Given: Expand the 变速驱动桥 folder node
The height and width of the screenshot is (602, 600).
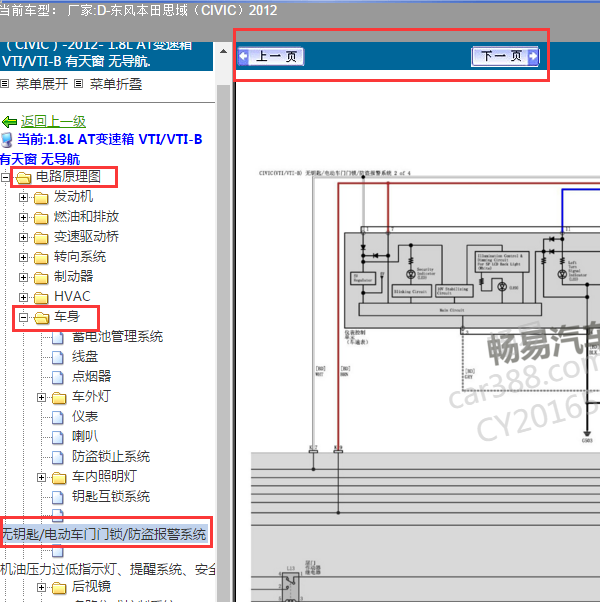Looking at the screenshot, I should 23,237.
